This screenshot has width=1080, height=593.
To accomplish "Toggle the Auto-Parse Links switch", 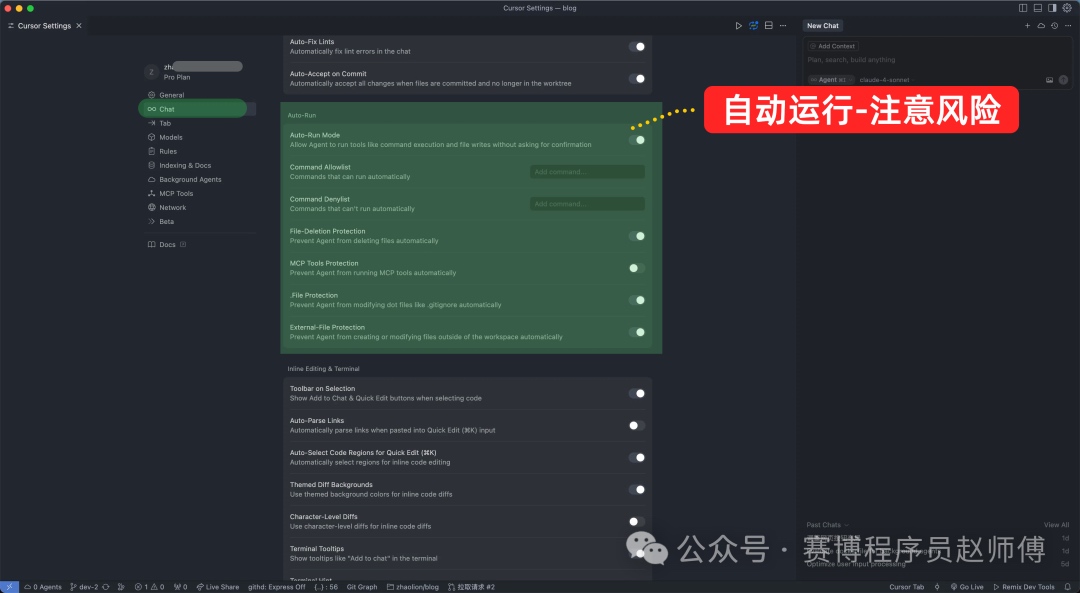I will point(636,426).
